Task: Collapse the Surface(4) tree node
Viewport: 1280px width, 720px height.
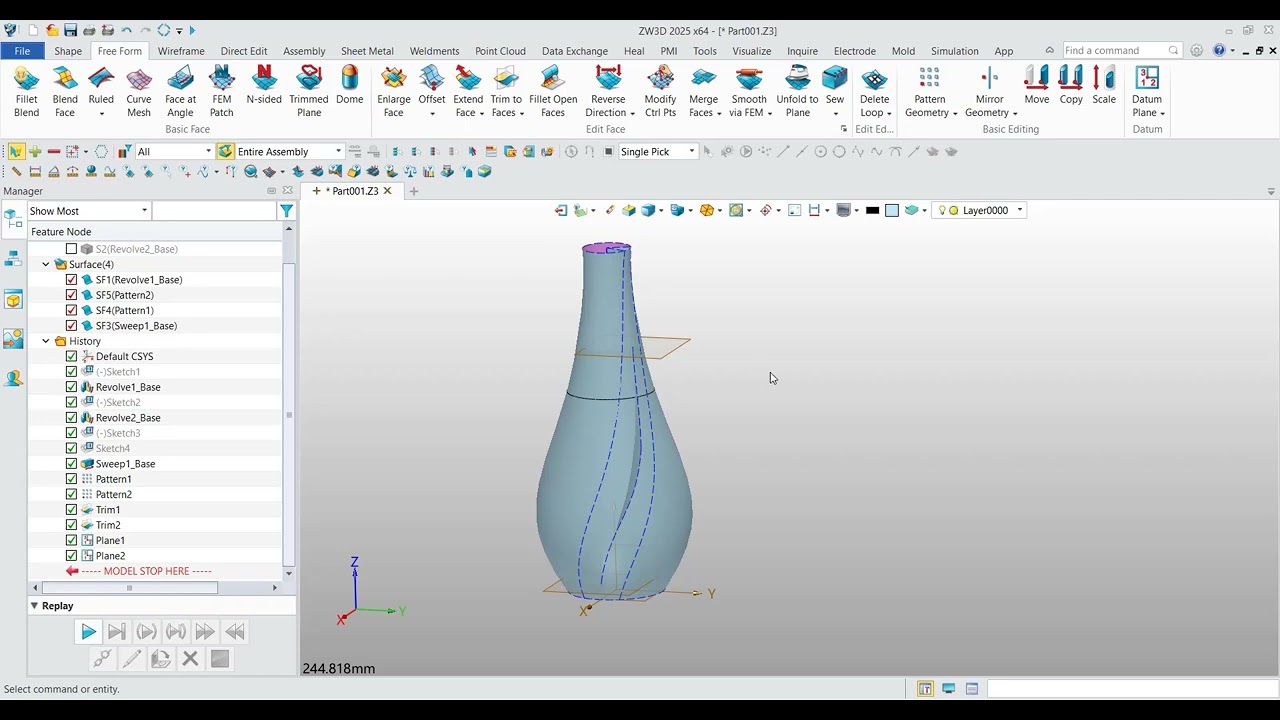Action: click(x=45, y=265)
